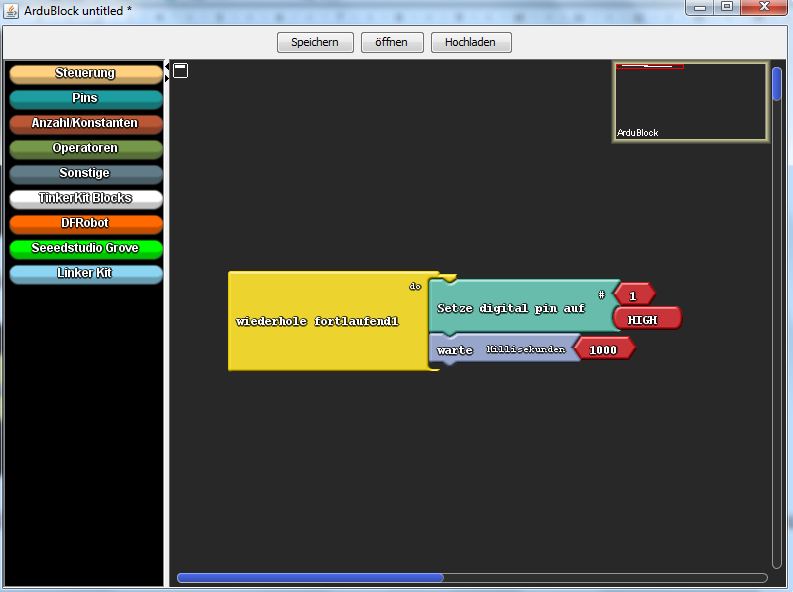Open the DFRobot block category
Viewport: 793px width, 592px height.
point(85,223)
